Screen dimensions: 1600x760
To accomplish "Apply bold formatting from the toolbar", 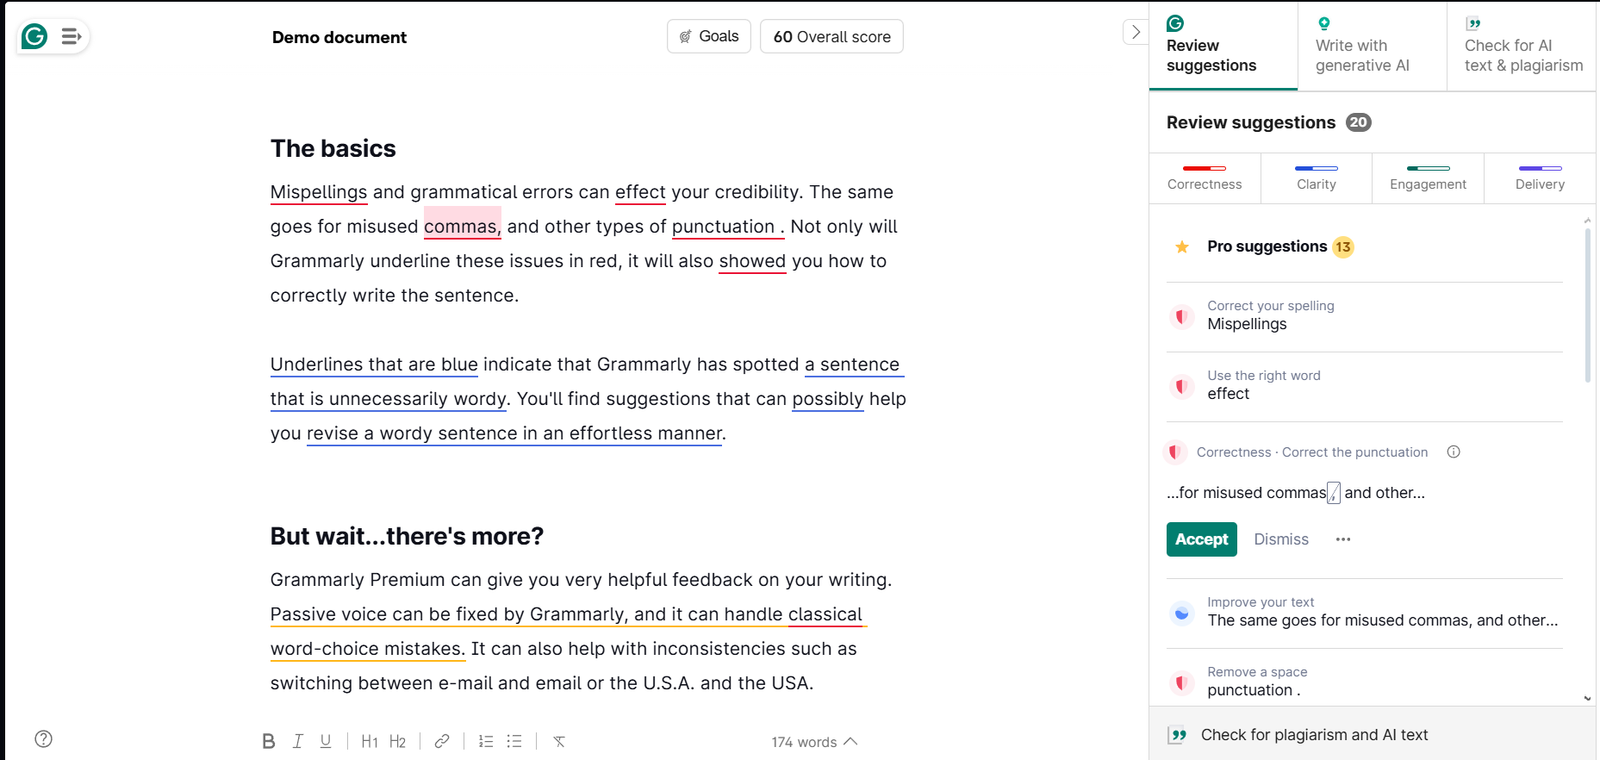I will [x=268, y=741].
